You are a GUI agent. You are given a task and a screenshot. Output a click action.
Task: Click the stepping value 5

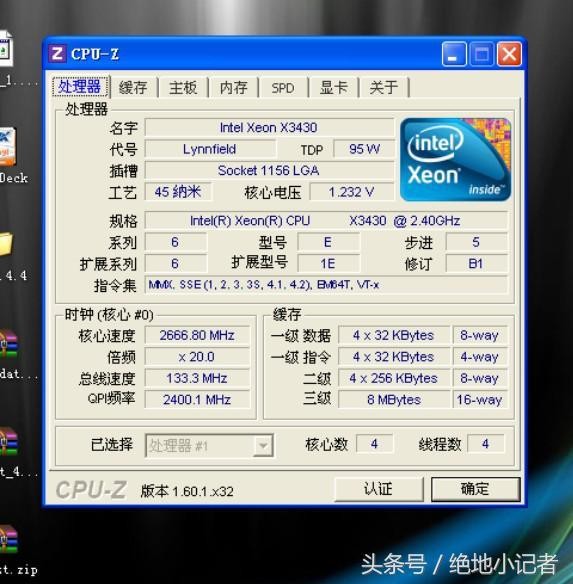pos(476,242)
